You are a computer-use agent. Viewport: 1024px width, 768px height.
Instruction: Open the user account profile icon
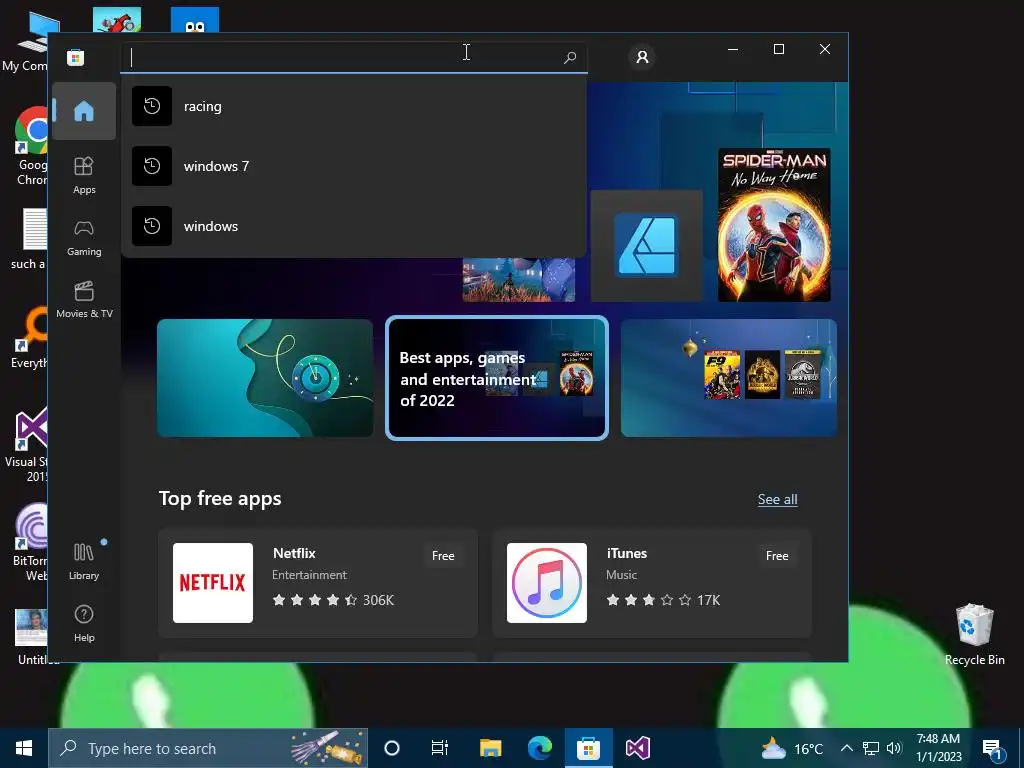click(642, 57)
